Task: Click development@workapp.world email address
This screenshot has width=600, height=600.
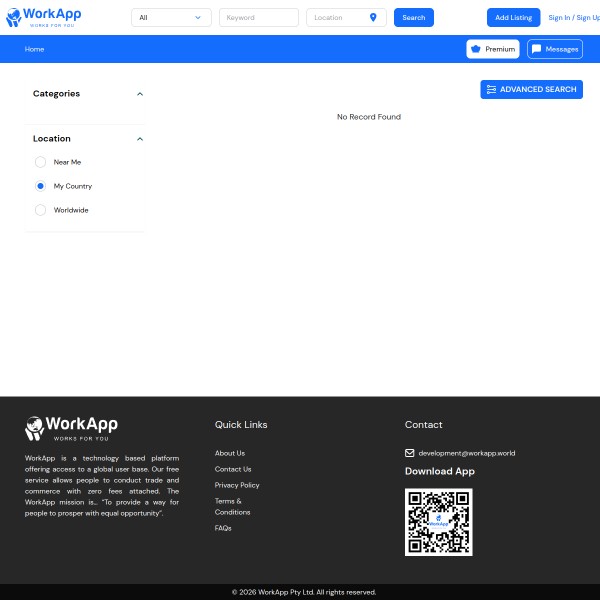Action: coord(467,453)
